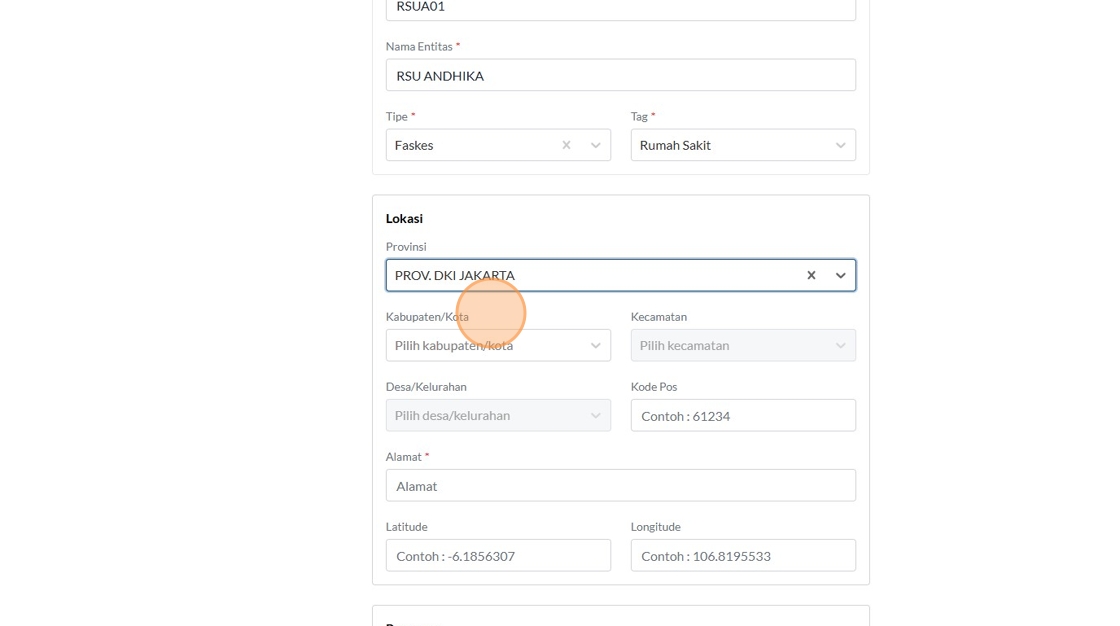Focus the Kode Pos field
1120x626 pixels.
pos(742,415)
